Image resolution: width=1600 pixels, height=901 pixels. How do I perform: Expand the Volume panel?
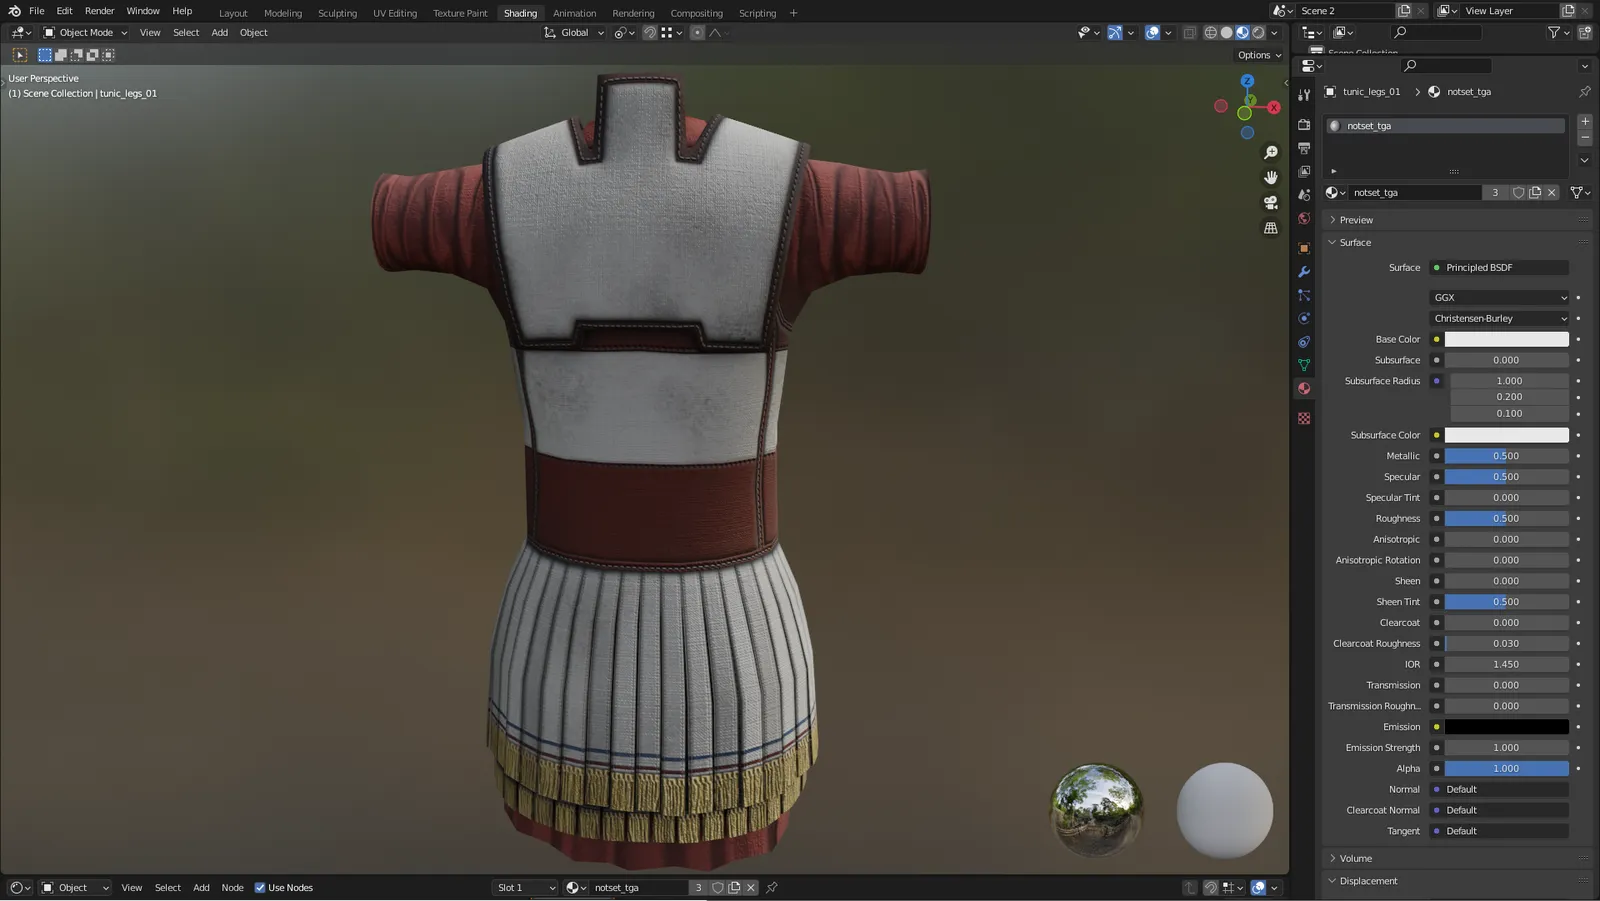coord(1355,859)
